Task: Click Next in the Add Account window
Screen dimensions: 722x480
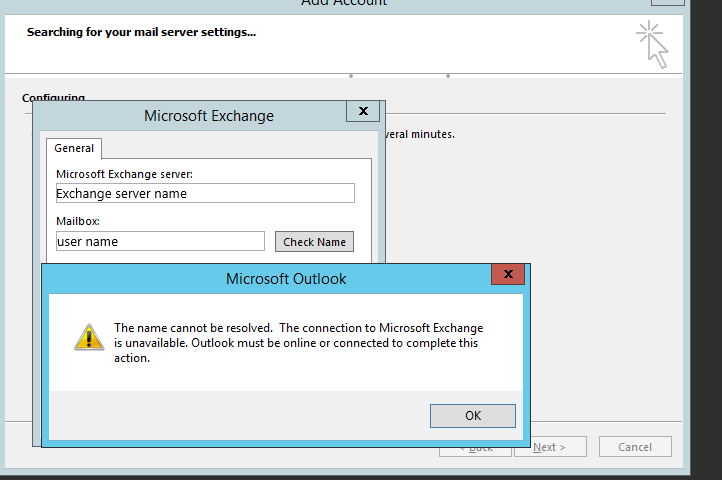Action: [x=550, y=447]
